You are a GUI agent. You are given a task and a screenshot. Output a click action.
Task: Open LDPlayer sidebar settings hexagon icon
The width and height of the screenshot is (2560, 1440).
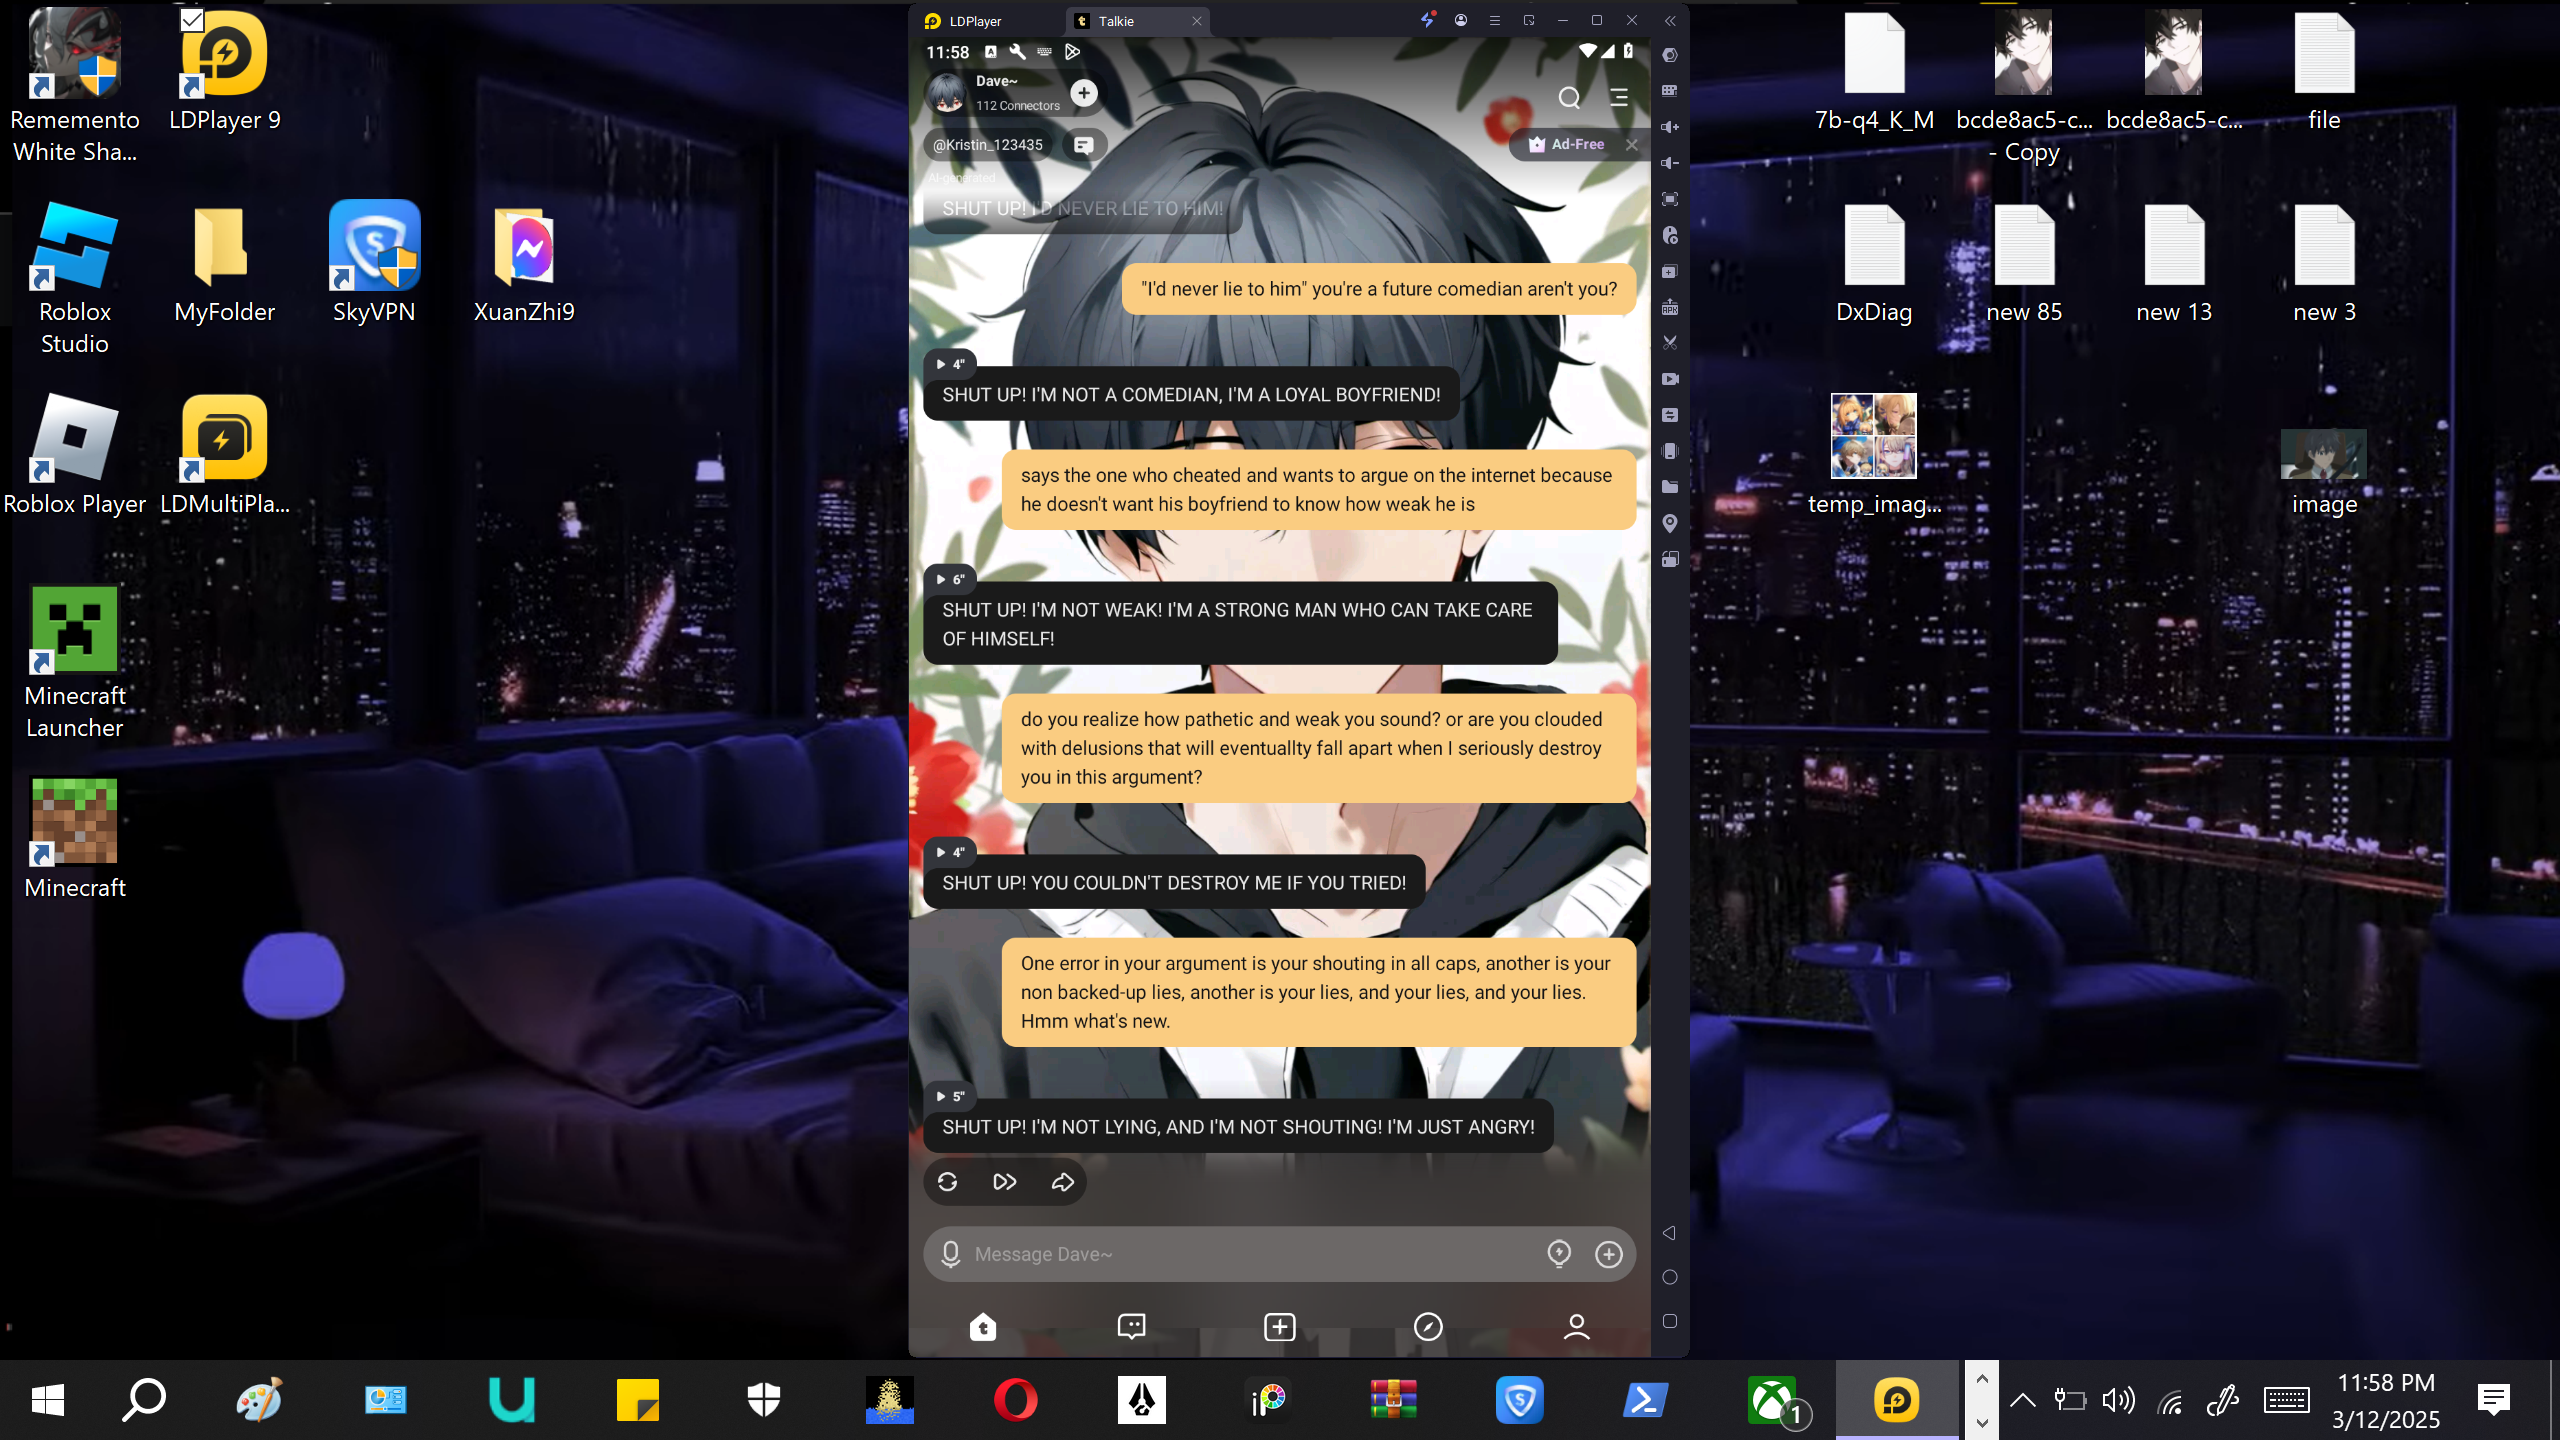point(1669,55)
